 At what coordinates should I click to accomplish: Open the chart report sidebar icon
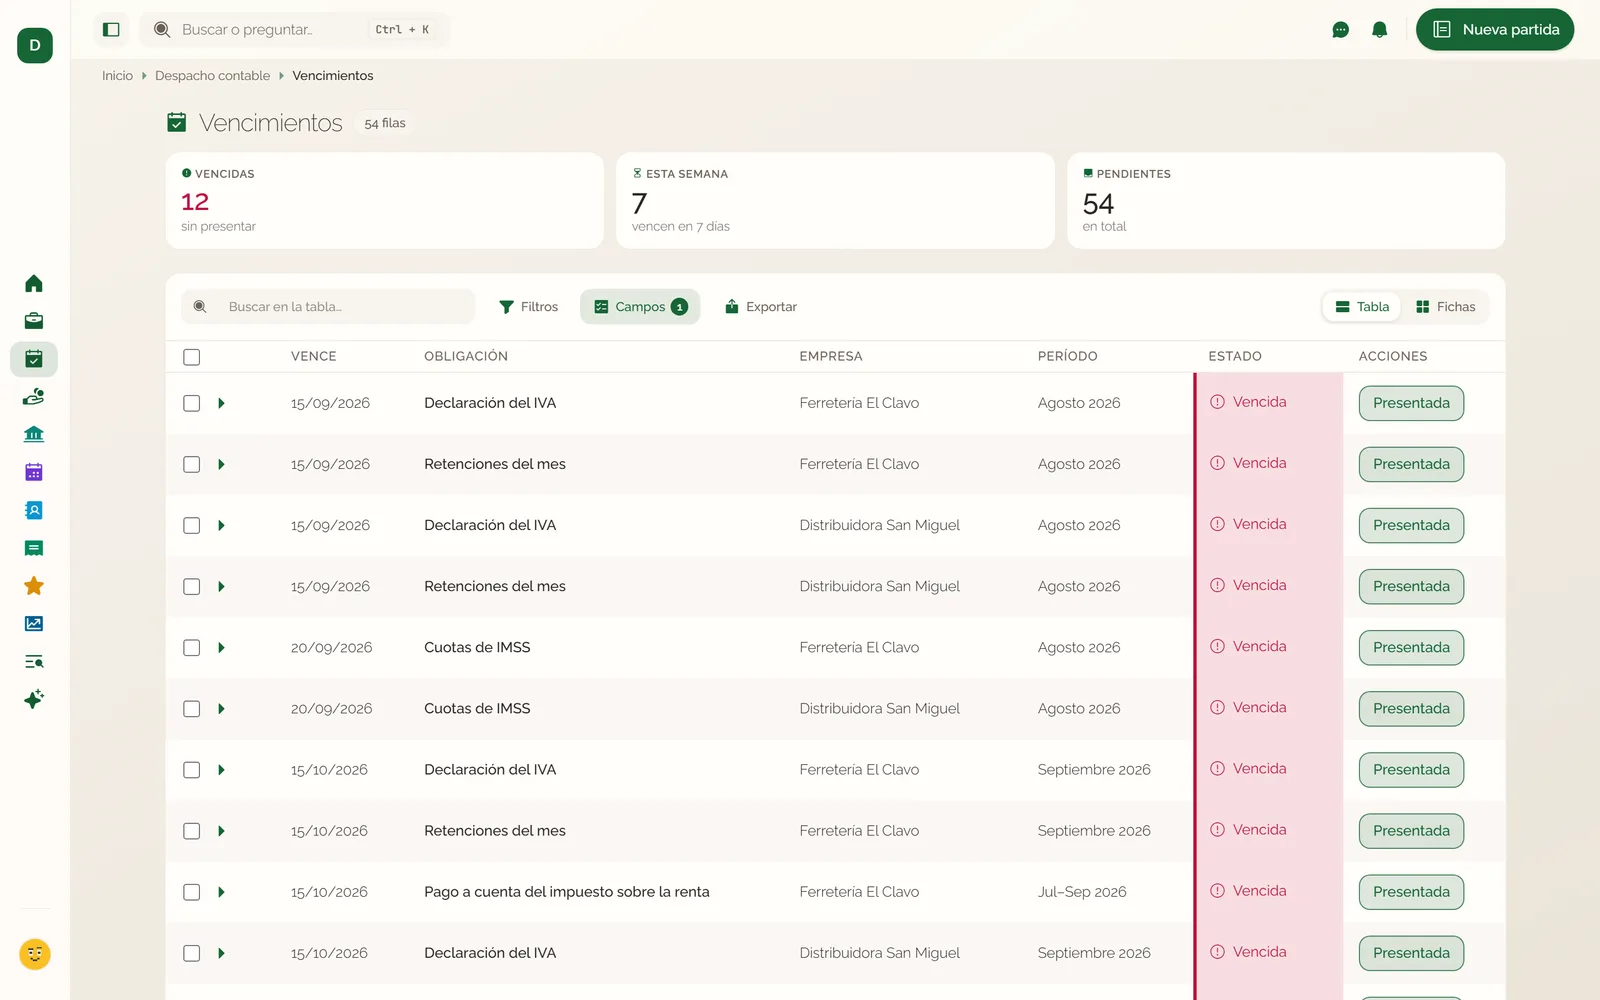point(34,623)
